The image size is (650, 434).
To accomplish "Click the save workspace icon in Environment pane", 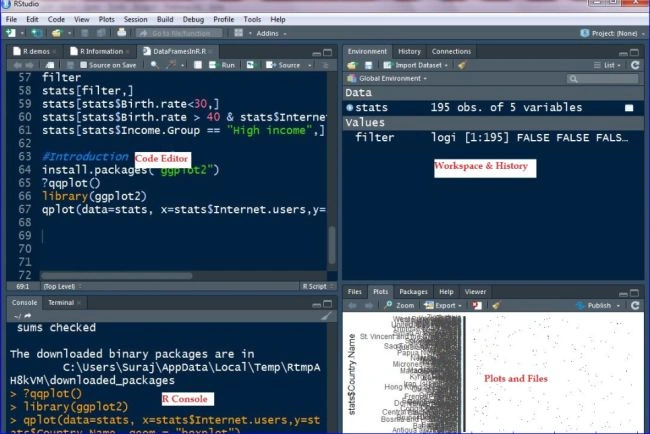I will click(368, 65).
